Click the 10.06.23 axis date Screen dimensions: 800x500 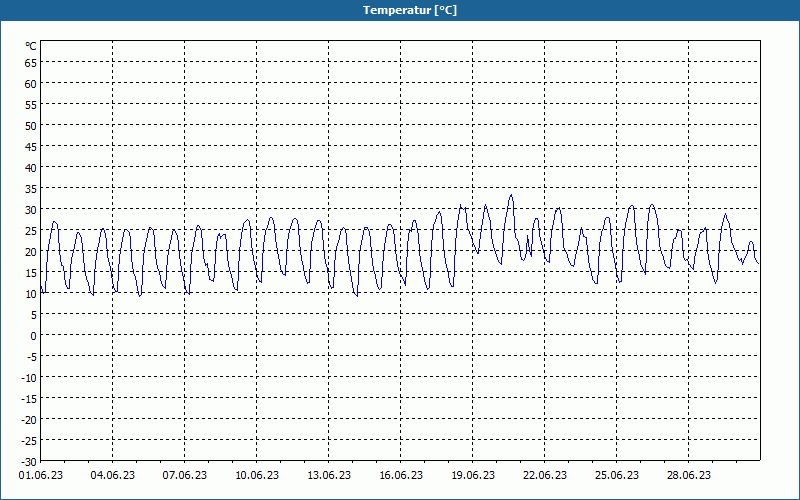[257, 475]
